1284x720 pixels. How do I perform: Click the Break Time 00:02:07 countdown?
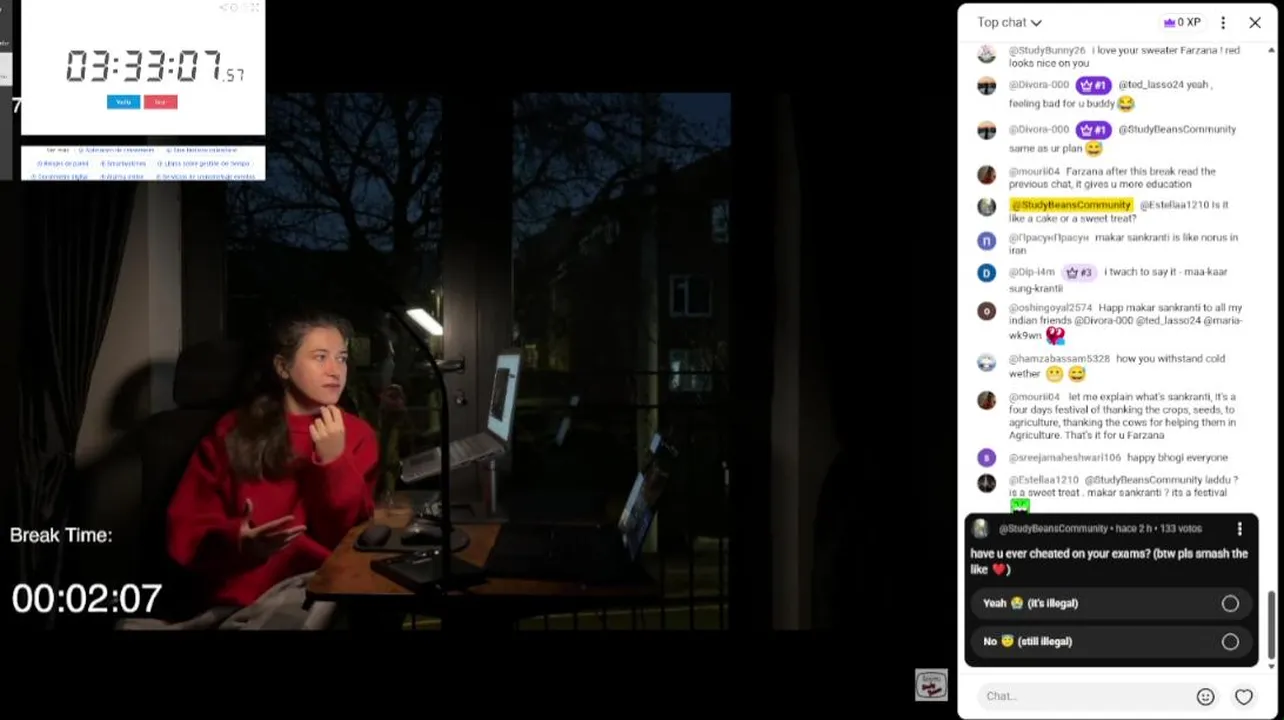(x=86, y=599)
